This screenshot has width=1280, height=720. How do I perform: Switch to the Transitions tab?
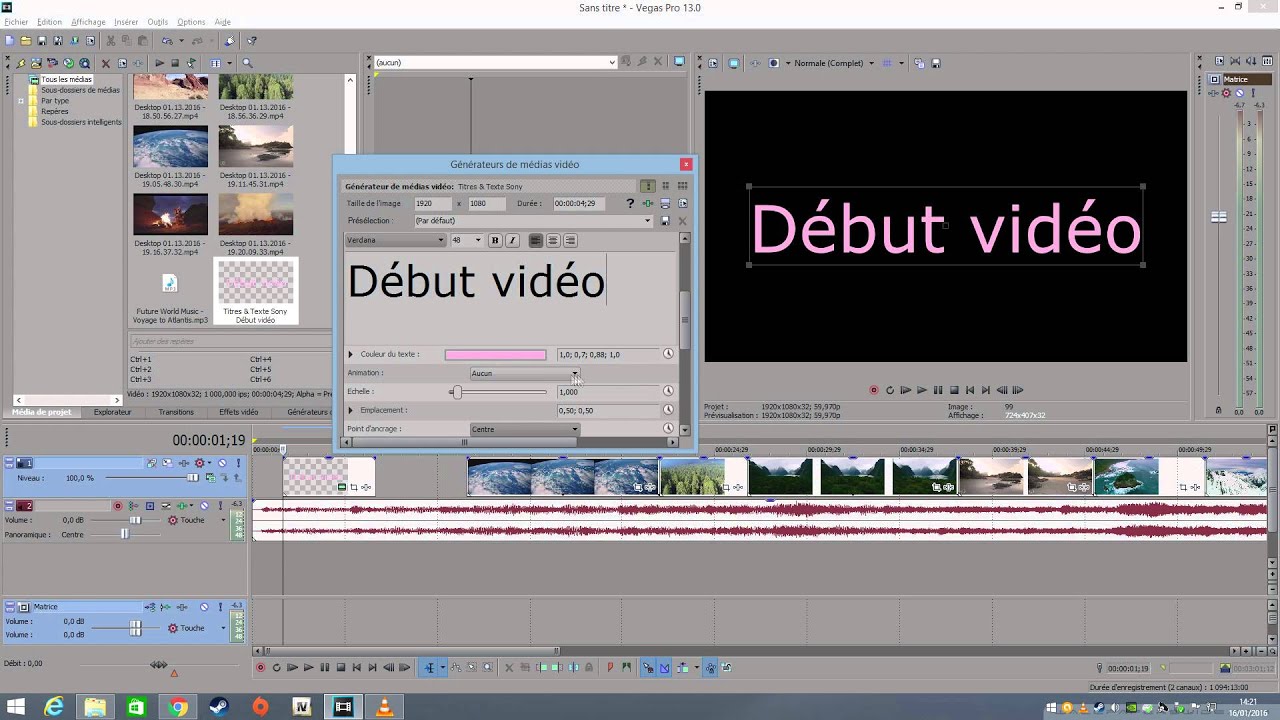pos(176,412)
